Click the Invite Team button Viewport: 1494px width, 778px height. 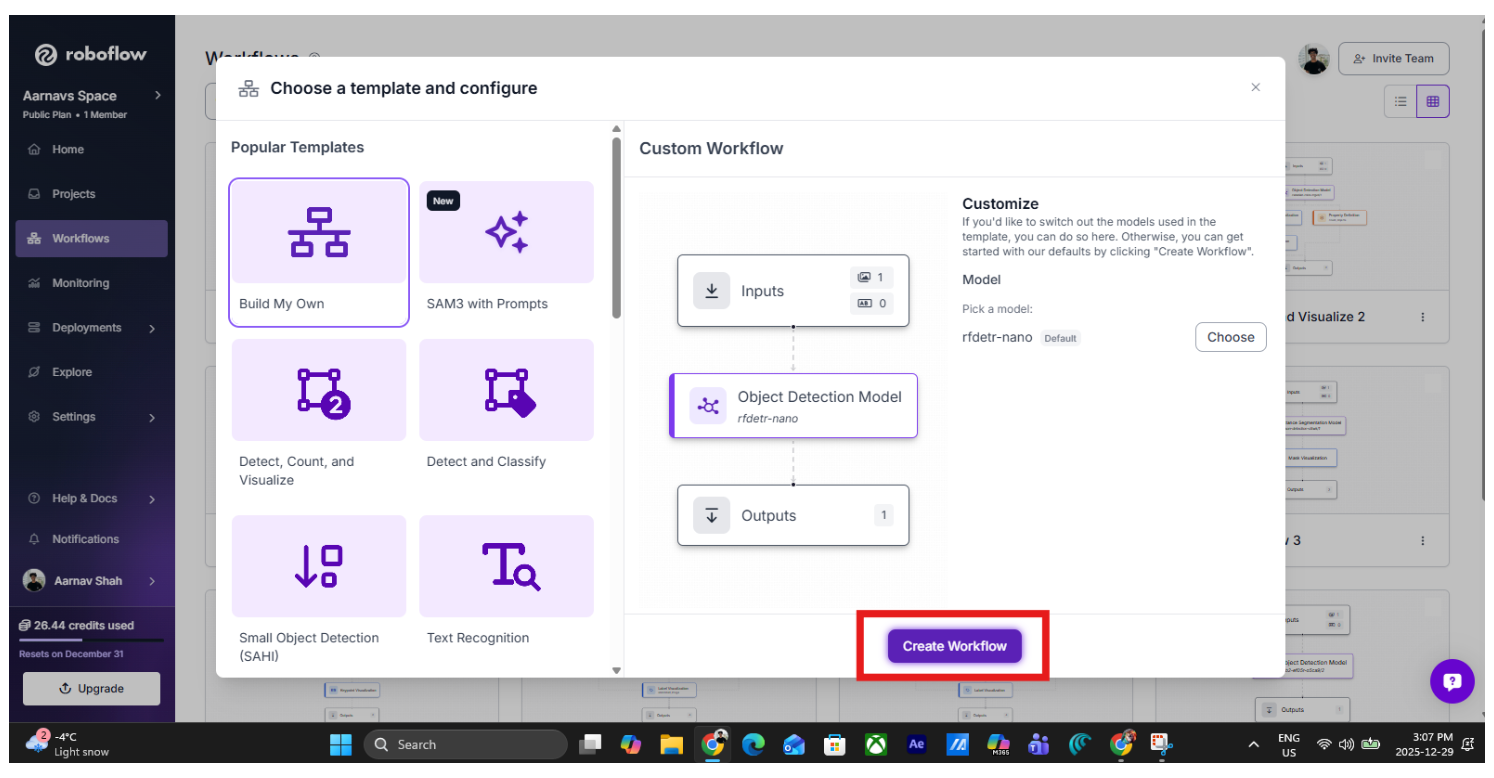[1394, 58]
